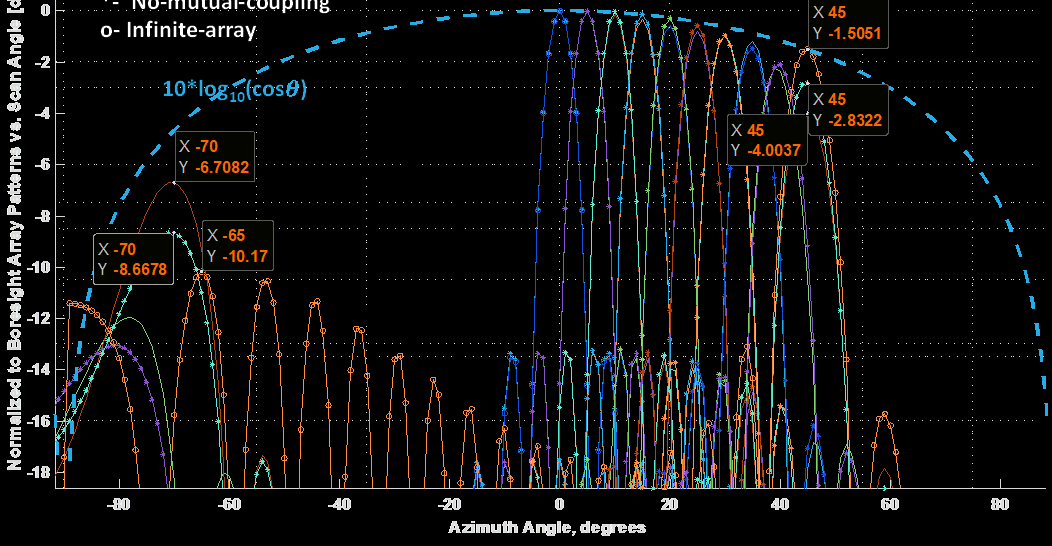Viewport: 1052px width, 546px height.
Task: Select the 'o- Infinite-array' legend text
Action: point(178,30)
